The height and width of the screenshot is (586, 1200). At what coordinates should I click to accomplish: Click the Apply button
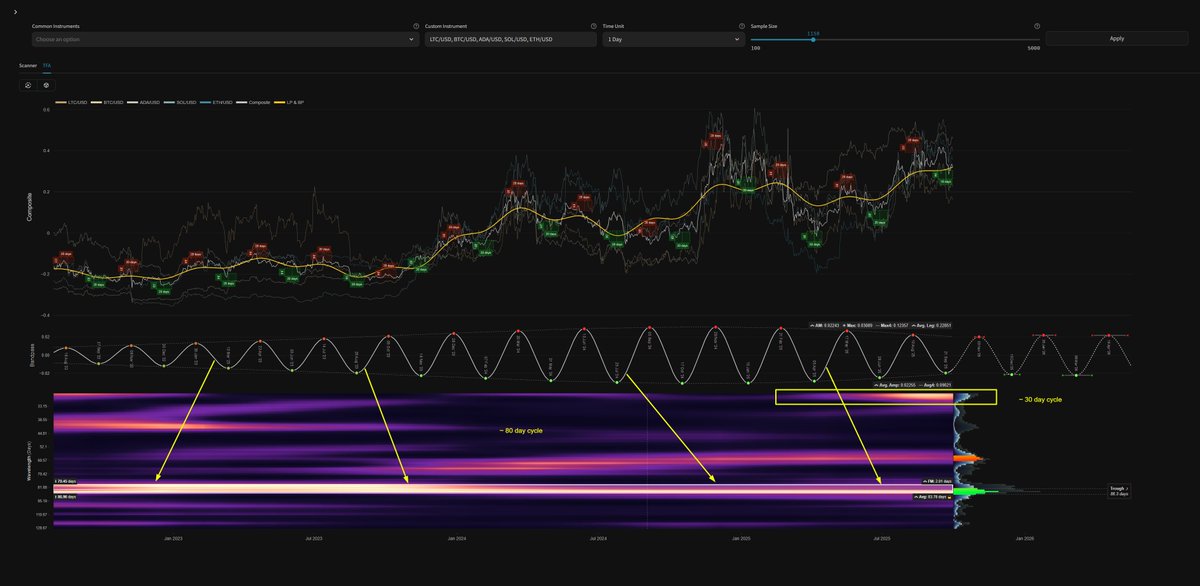click(x=1117, y=39)
